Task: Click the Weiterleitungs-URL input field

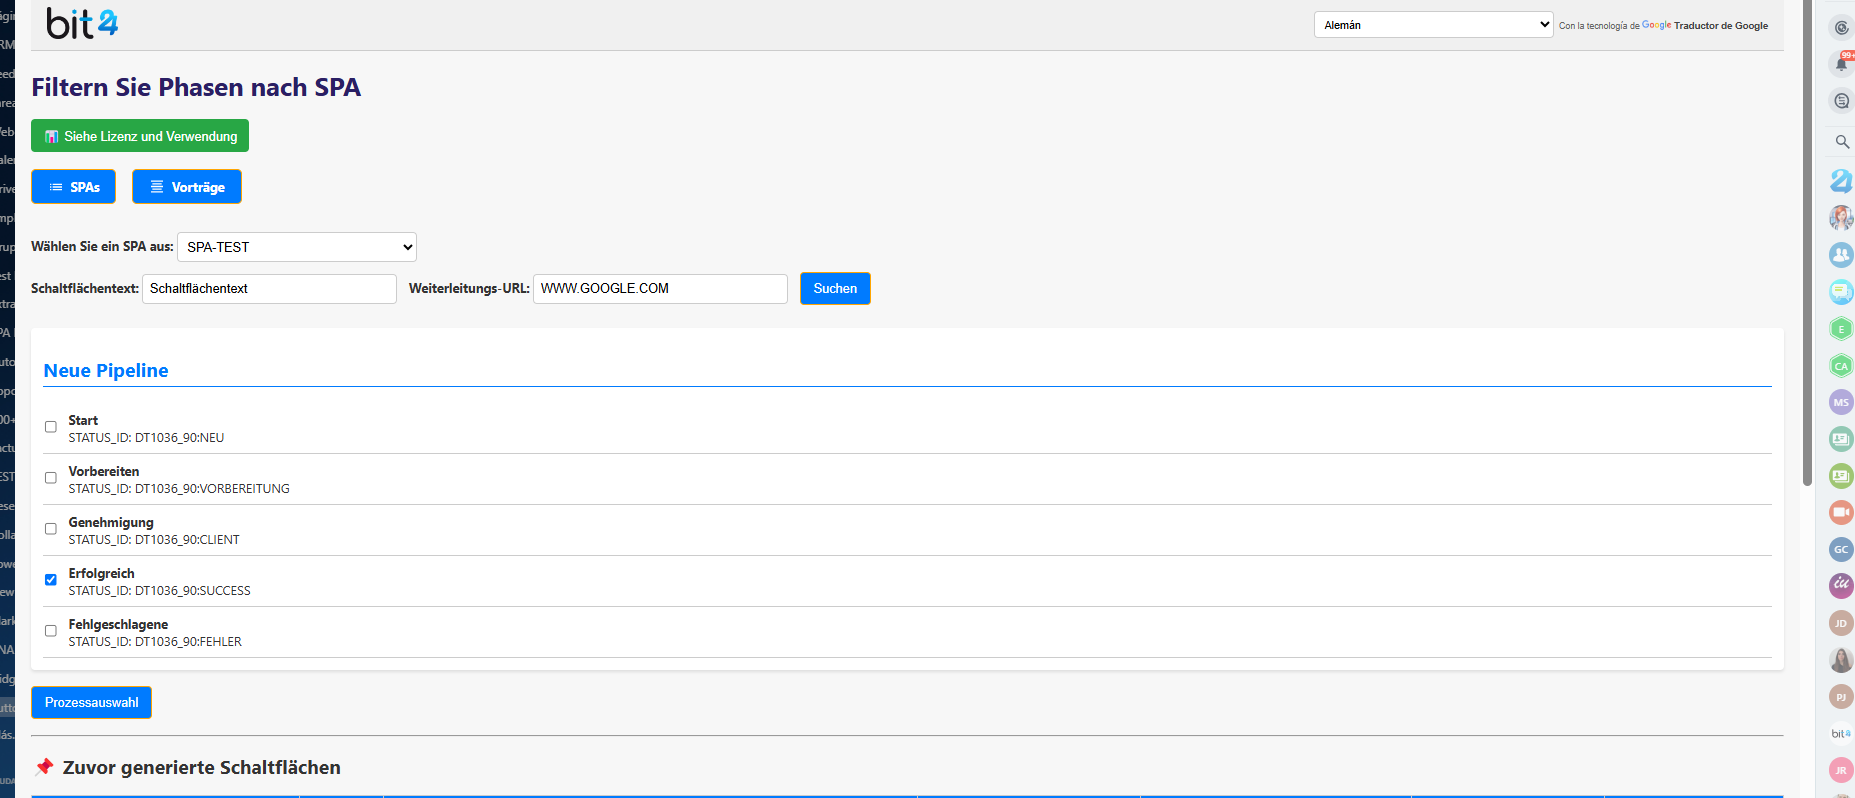Action: (660, 289)
